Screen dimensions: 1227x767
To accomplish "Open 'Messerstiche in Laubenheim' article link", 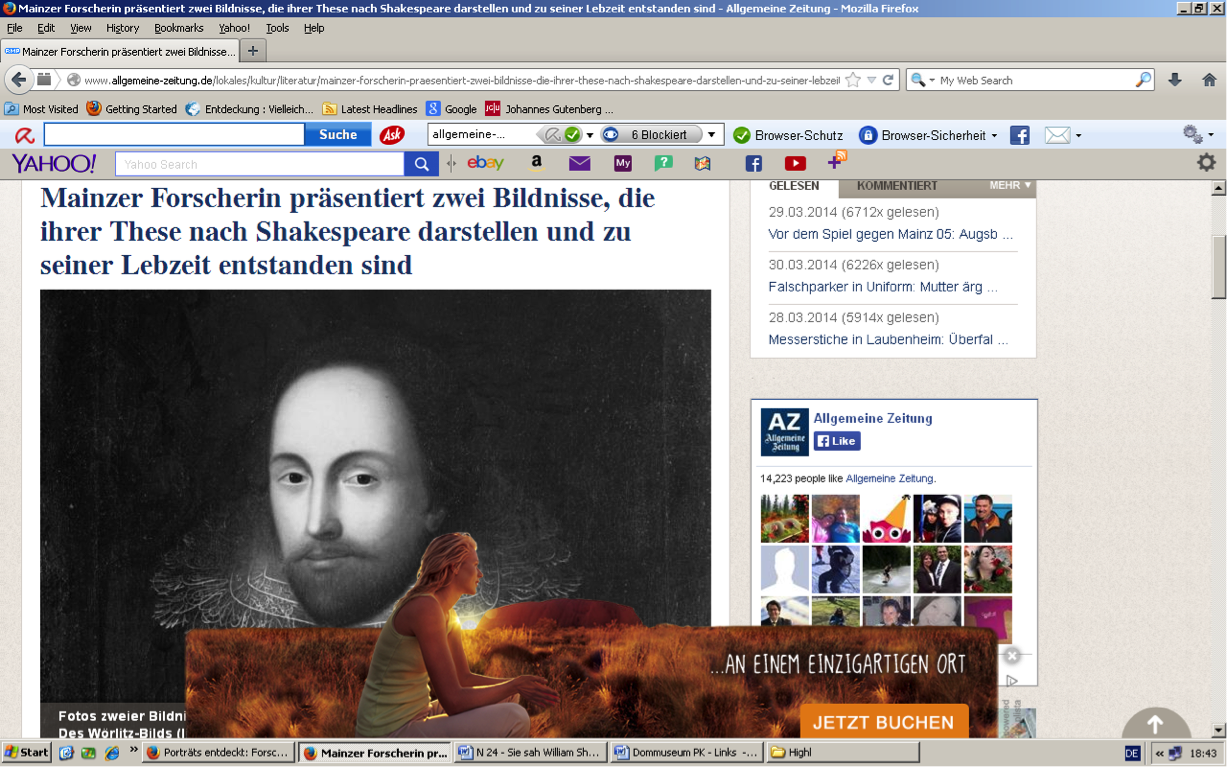I will [888, 340].
